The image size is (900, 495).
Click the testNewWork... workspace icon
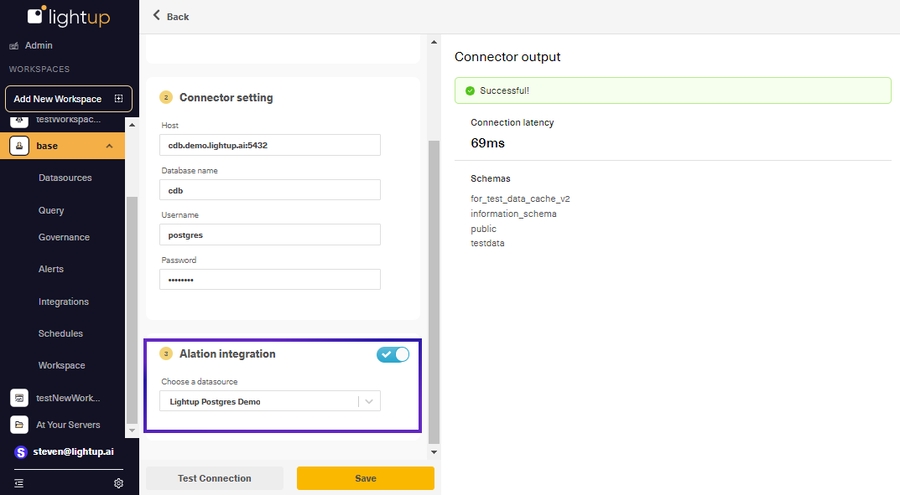(18, 398)
